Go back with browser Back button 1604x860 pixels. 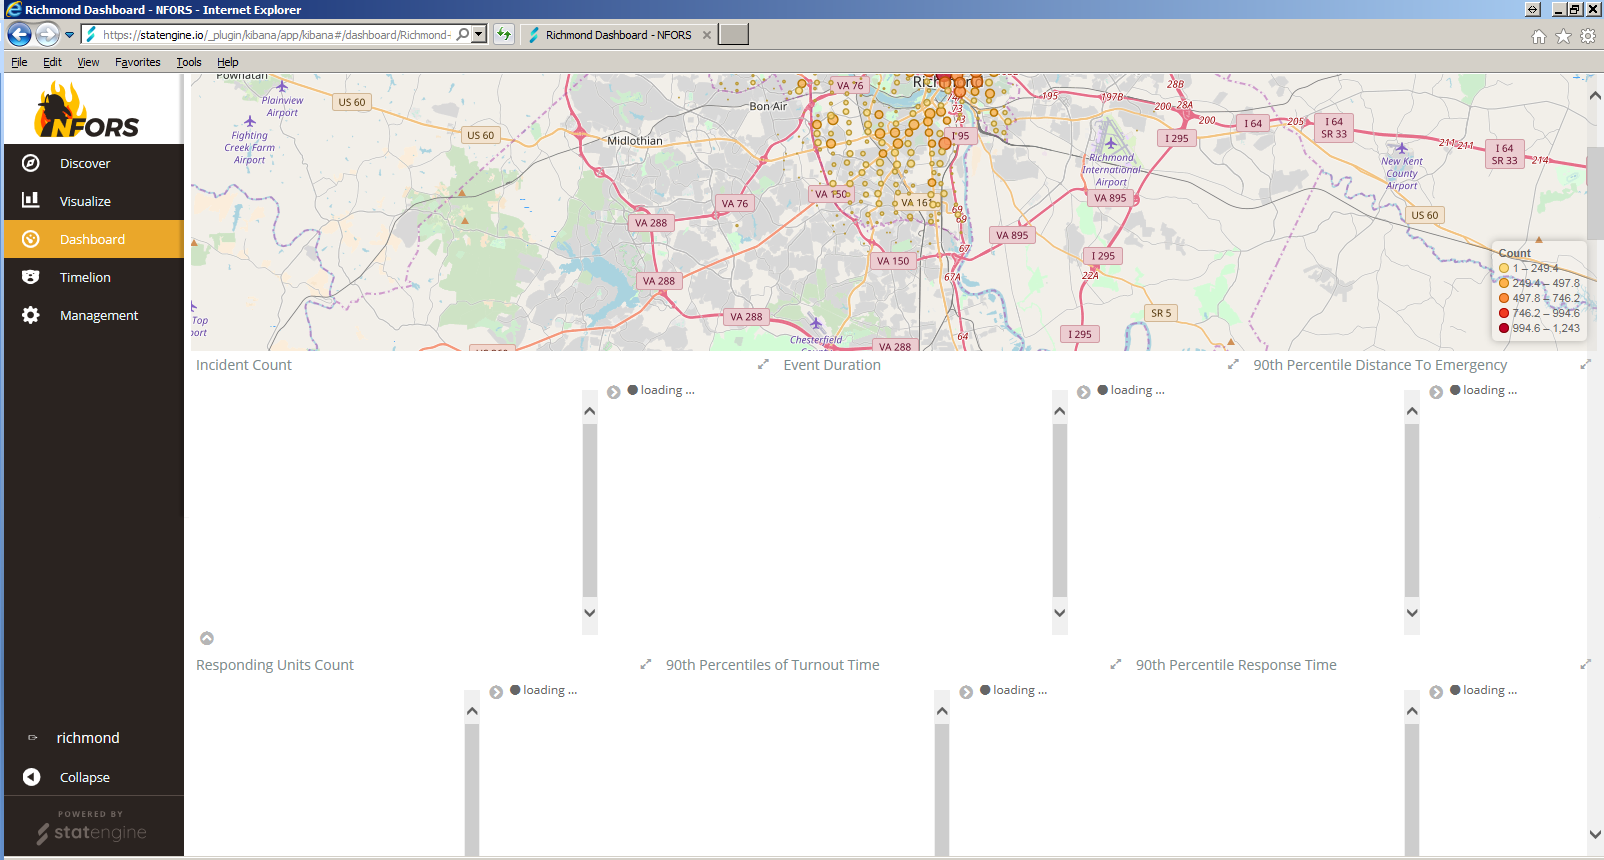coord(19,34)
